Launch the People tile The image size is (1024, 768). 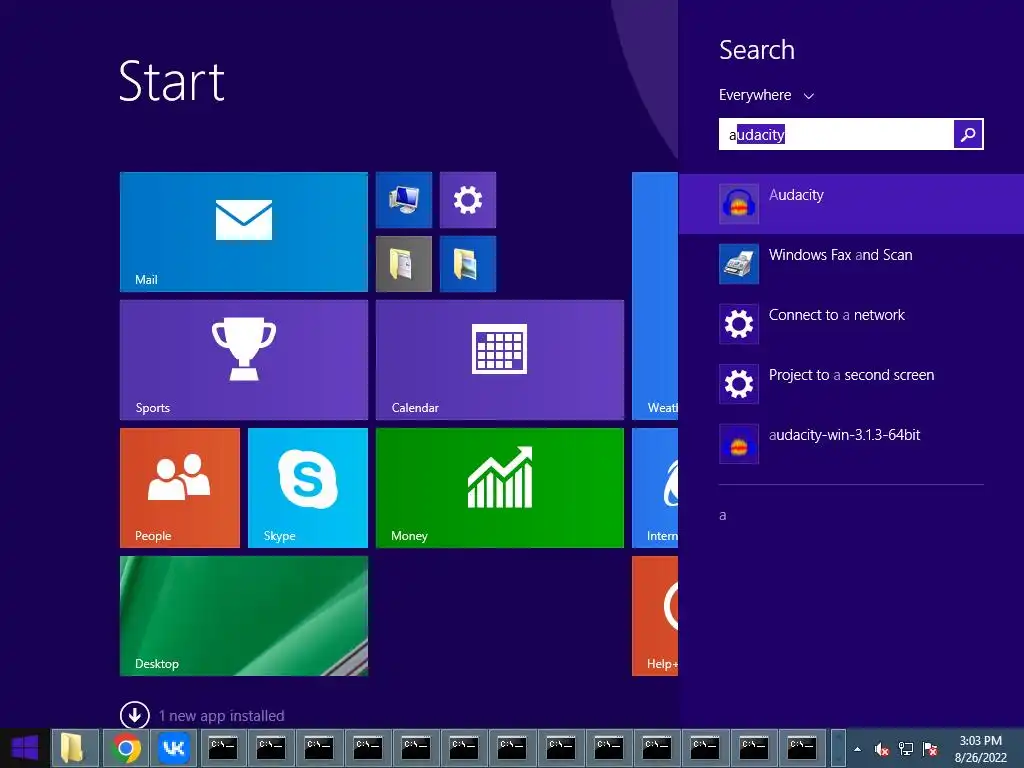point(180,488)
